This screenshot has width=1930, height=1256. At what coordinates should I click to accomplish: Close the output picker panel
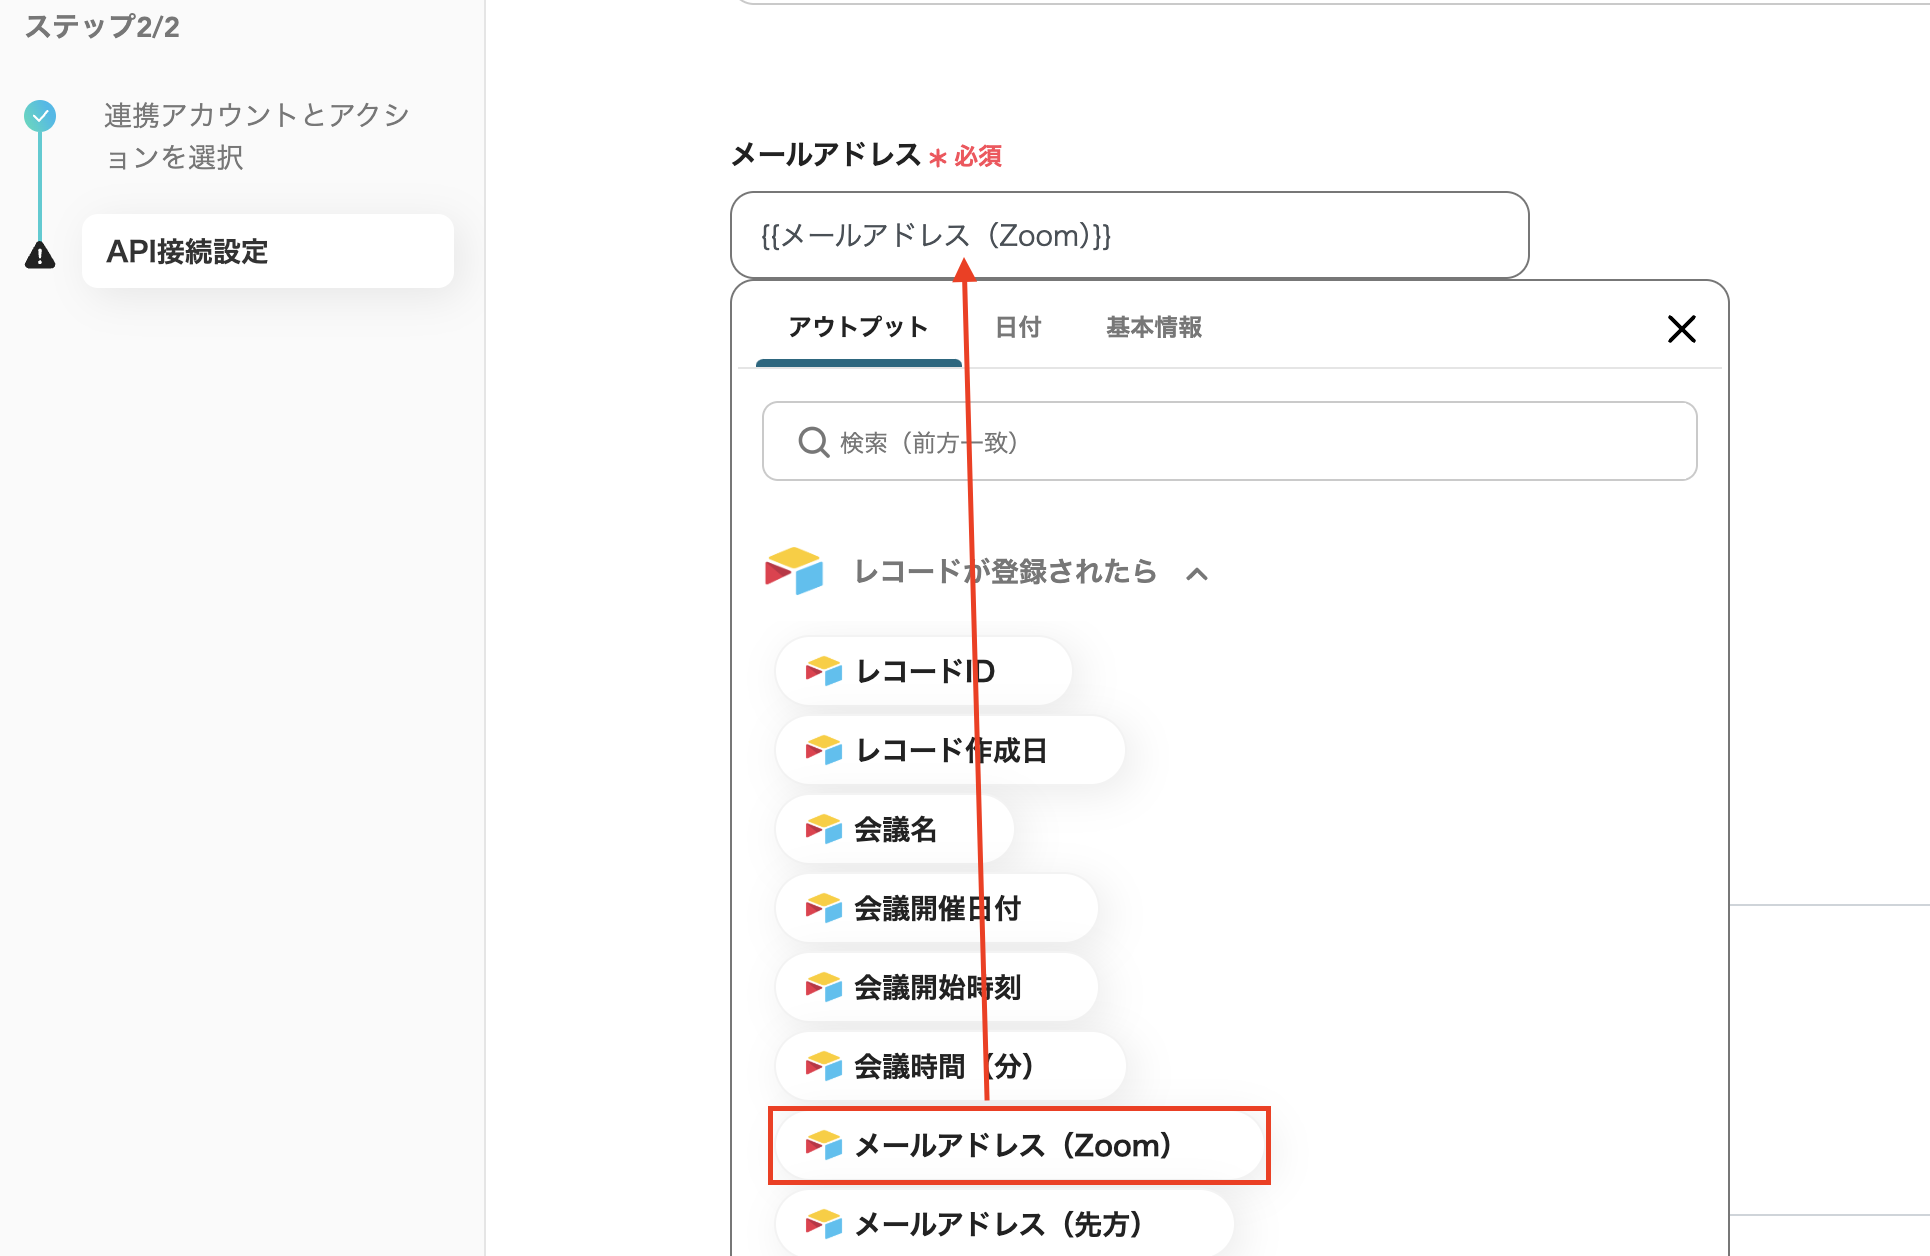1681,329
